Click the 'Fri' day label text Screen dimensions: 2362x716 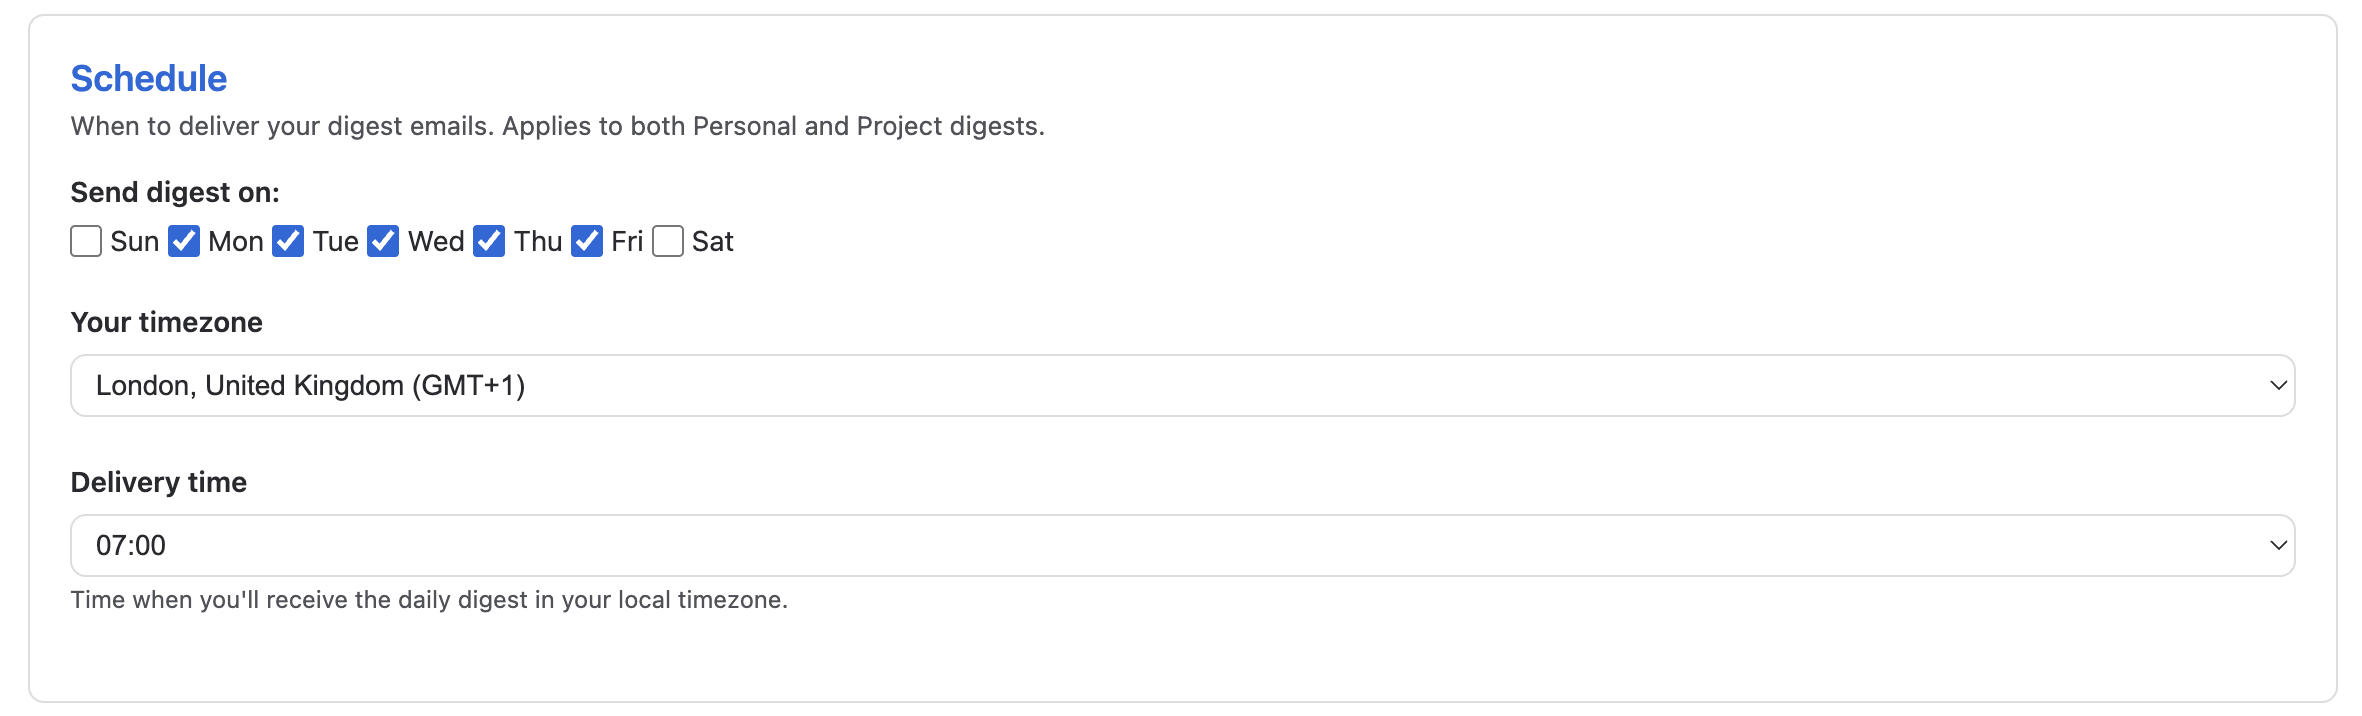(627, 241)
